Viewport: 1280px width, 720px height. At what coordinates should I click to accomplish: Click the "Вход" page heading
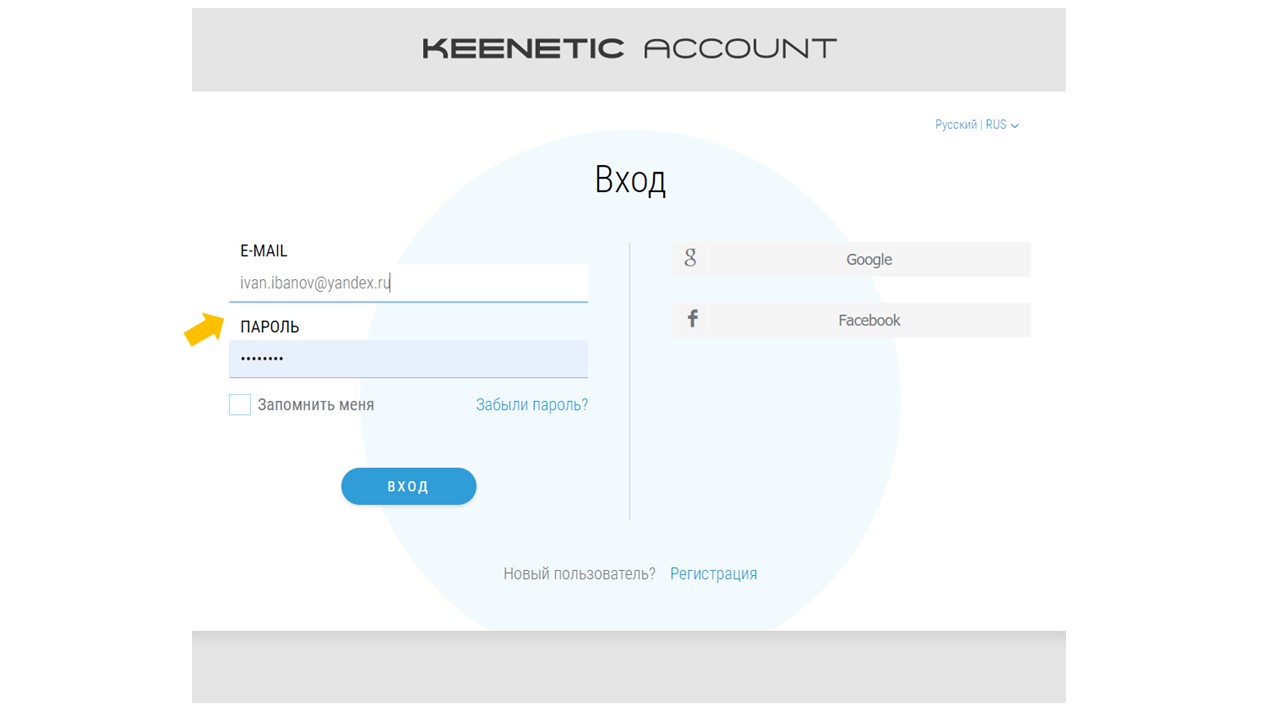click(630, 180)
